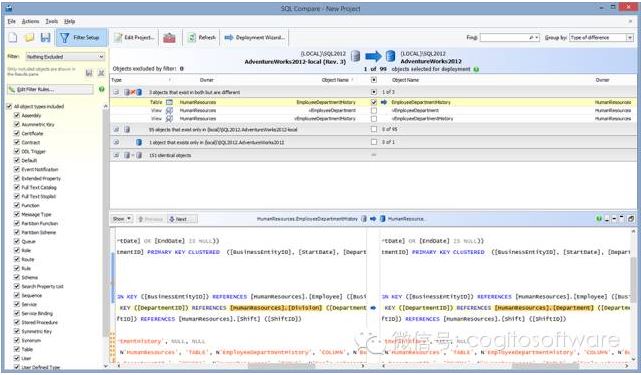Click the green help icon beside Edit Filter Rules
The height and width of the screenshot is (375, 641).
tap(101, 89)
